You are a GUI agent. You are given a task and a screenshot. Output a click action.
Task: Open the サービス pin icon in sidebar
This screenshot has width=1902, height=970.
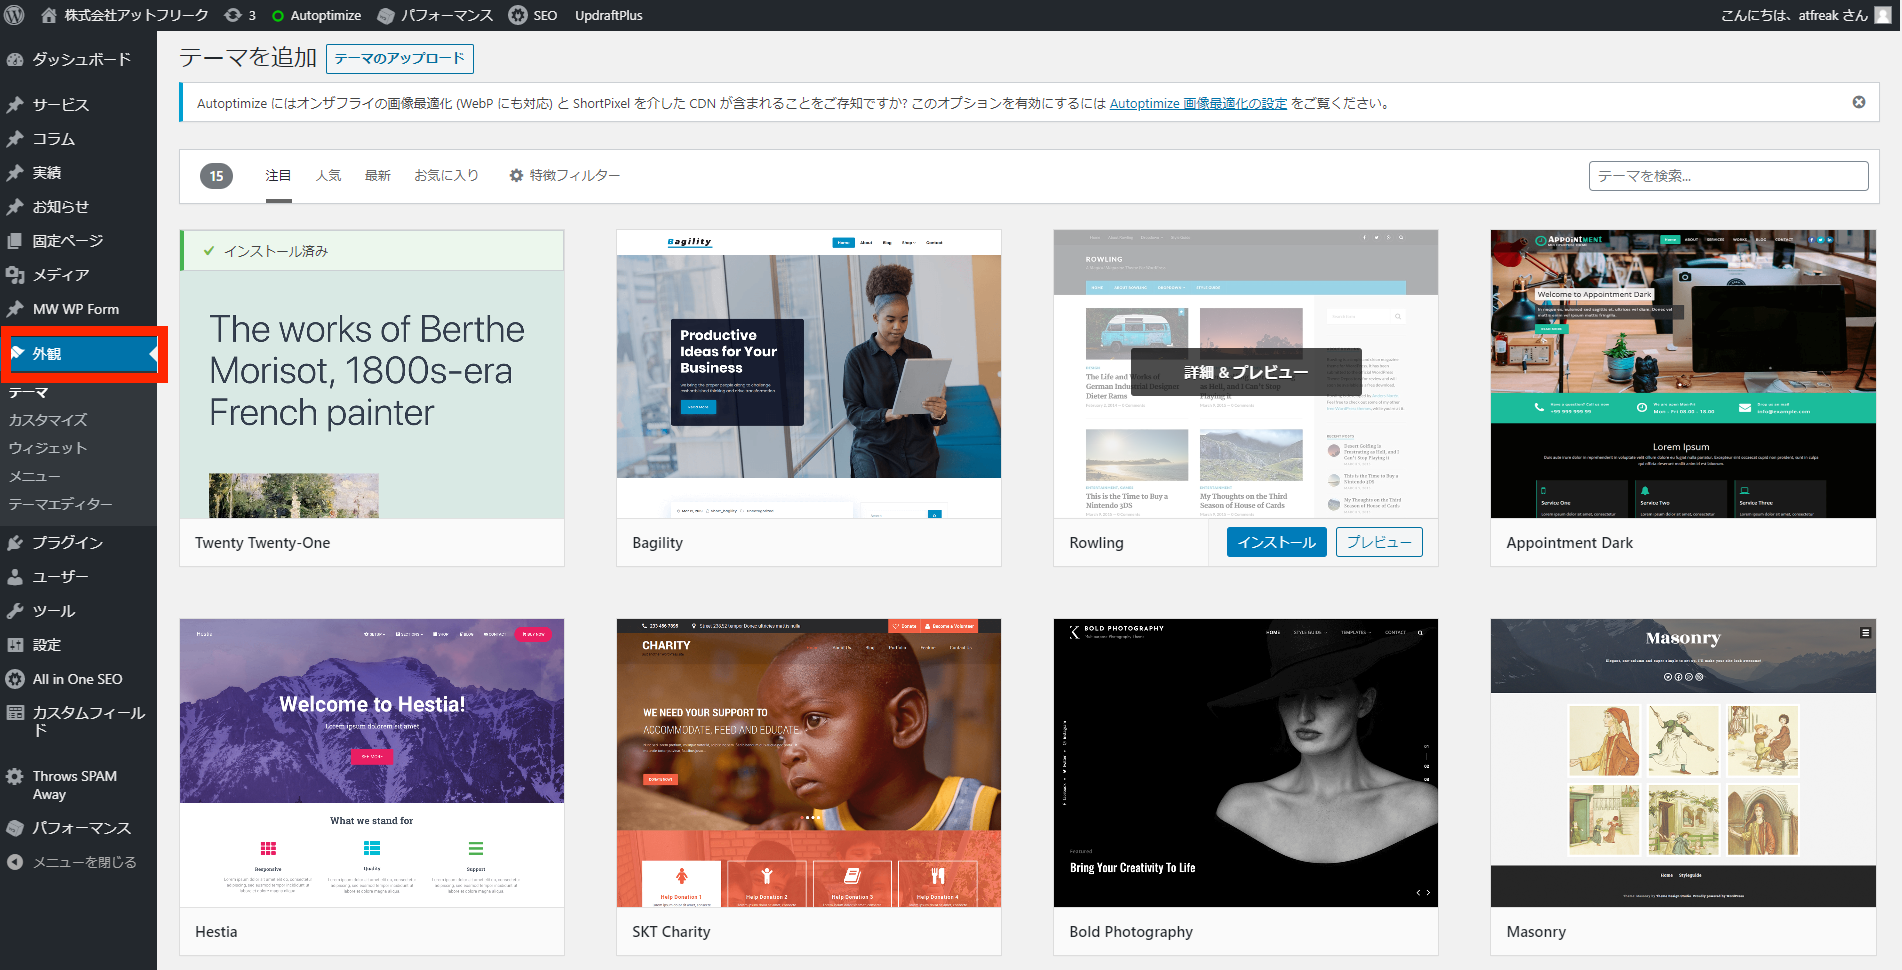coord(15,105)
